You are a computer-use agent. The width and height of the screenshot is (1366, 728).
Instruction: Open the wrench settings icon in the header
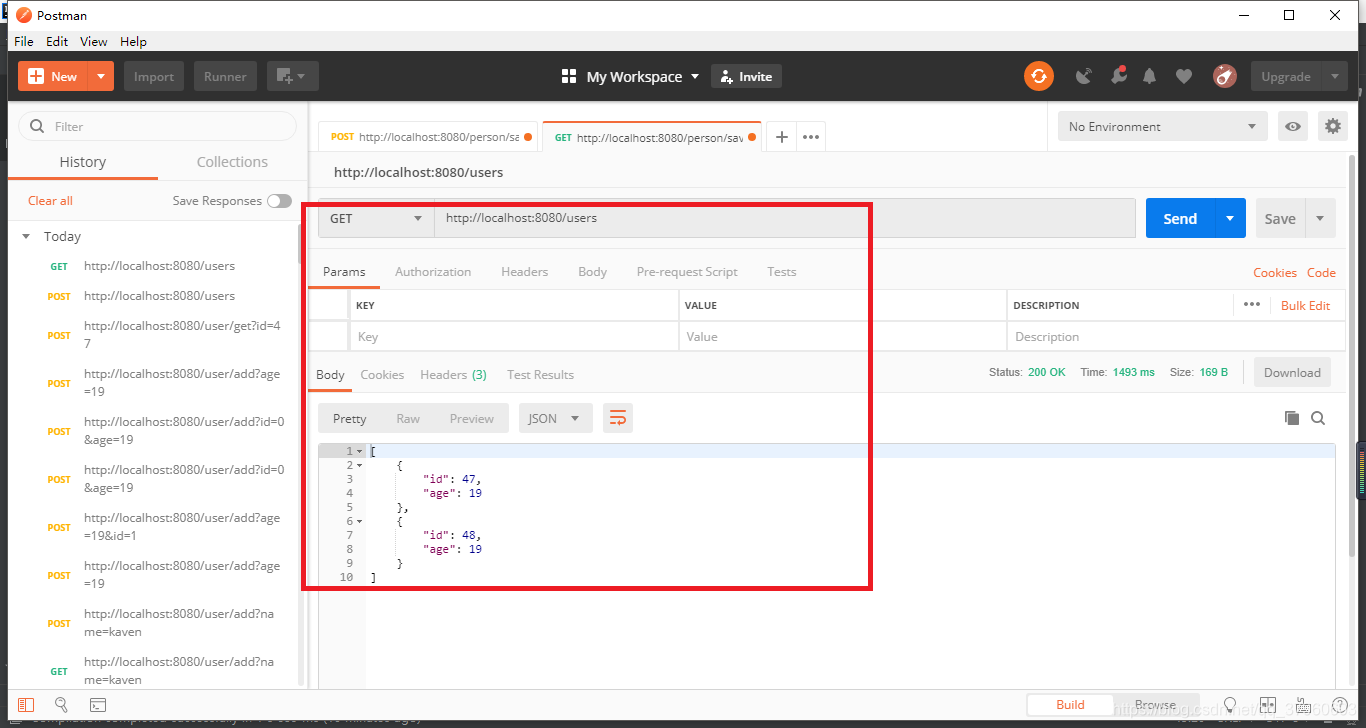pyautogui.click(x=1118, y=75)
